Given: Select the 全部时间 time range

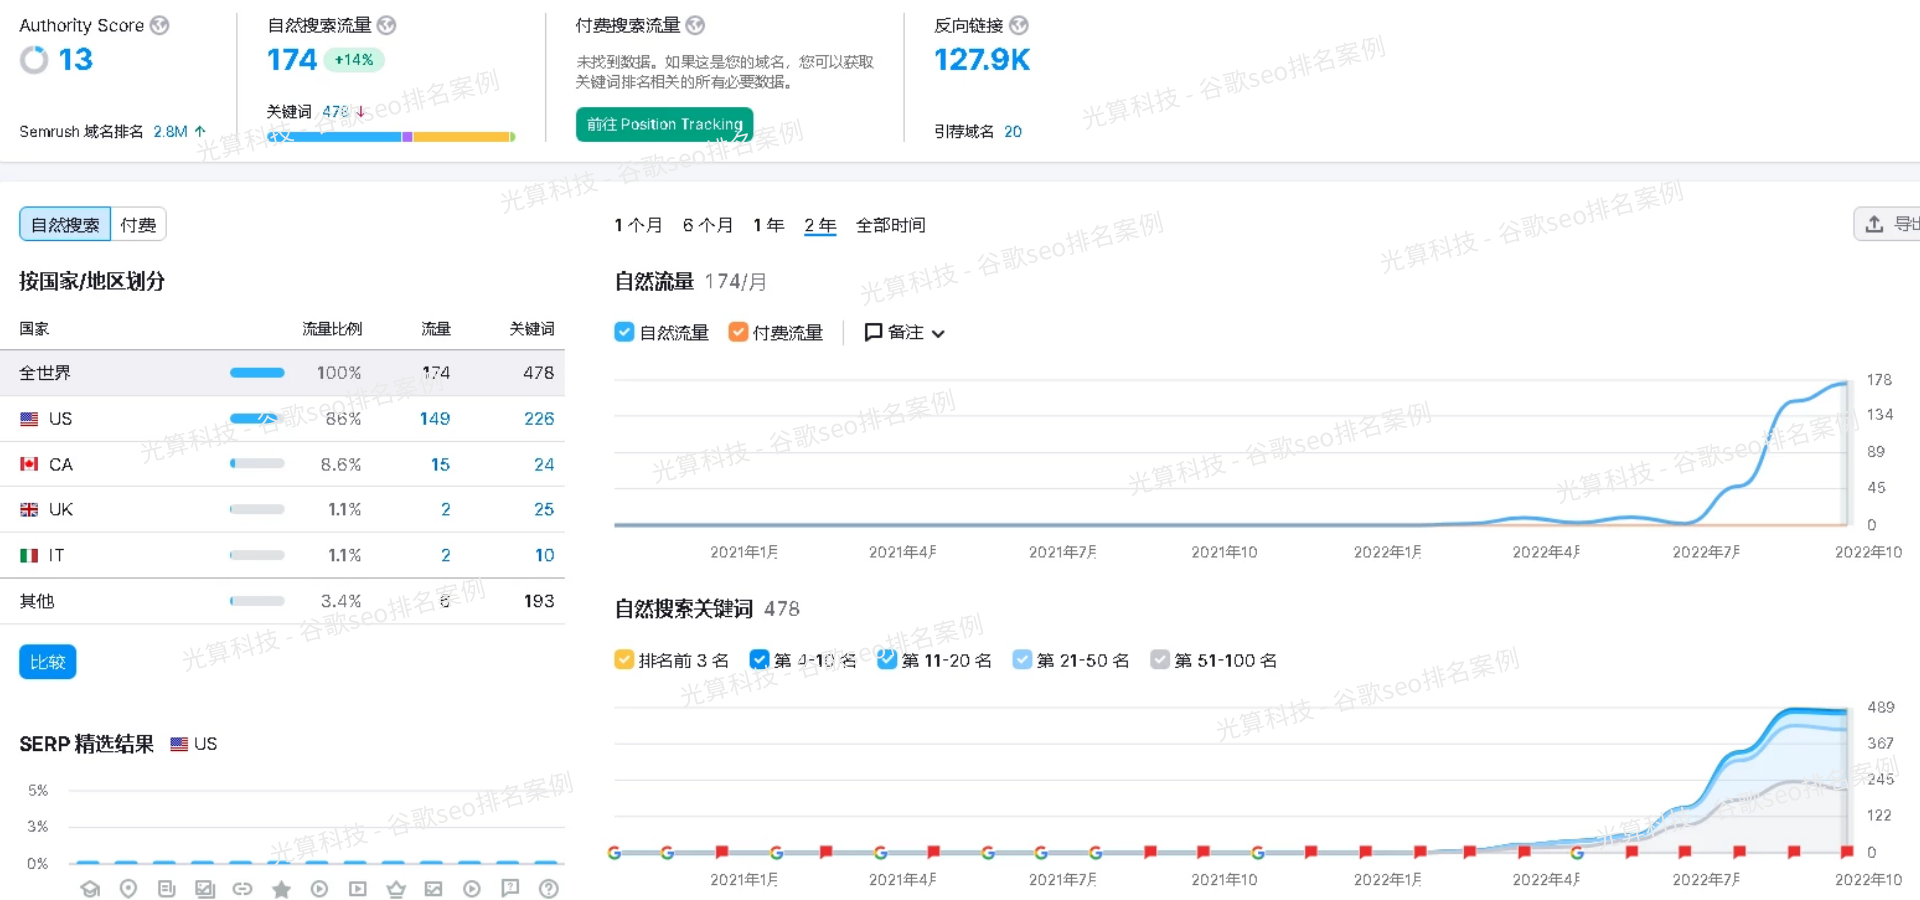Looking at the screenshot, I should click(x=890, y=225).
